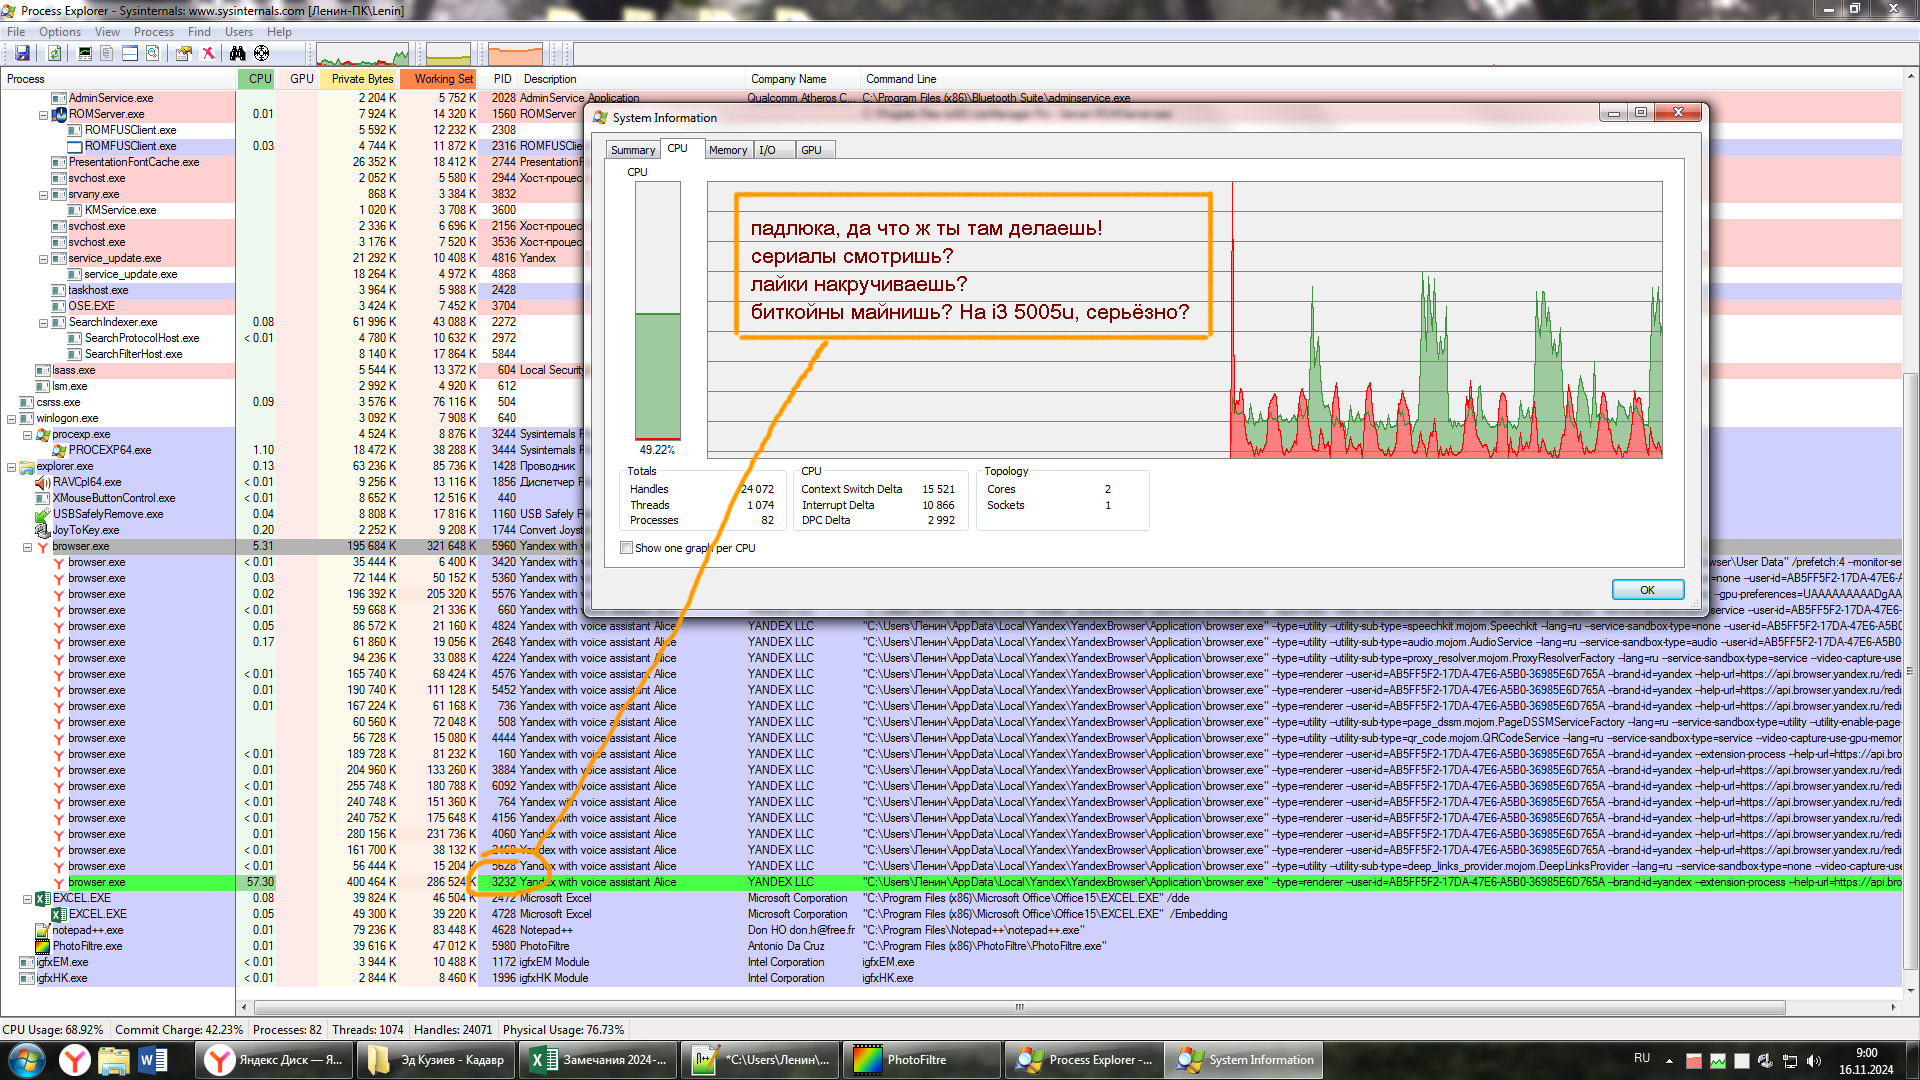Click the crosshair Find Window's Process icon
Image resolution: width=1920 pixels, height=1080 pixels.
(x=261, y=53)
